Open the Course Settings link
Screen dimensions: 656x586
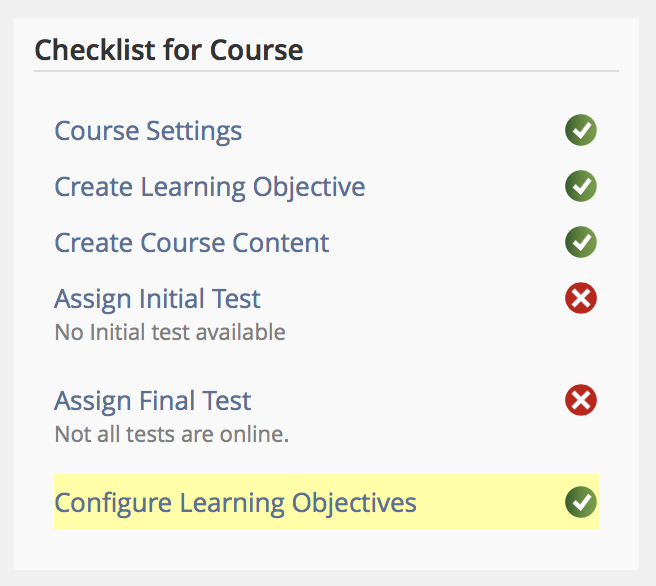[x=148, y=131]
